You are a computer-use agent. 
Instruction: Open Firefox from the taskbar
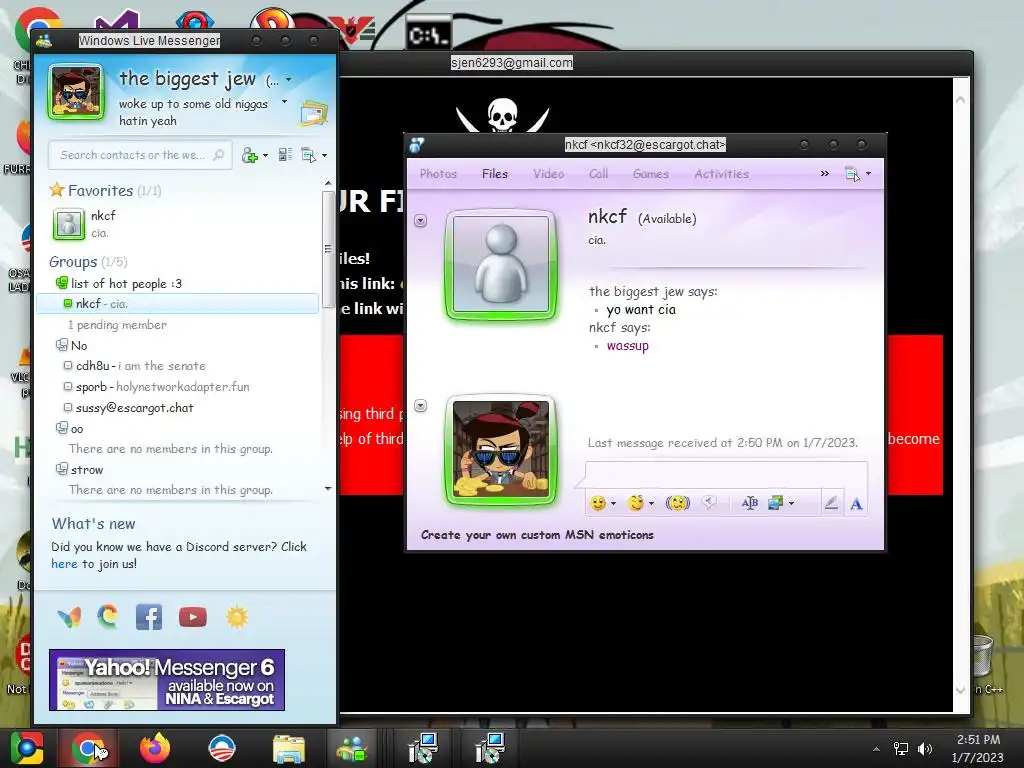click(x=155, y=748)
